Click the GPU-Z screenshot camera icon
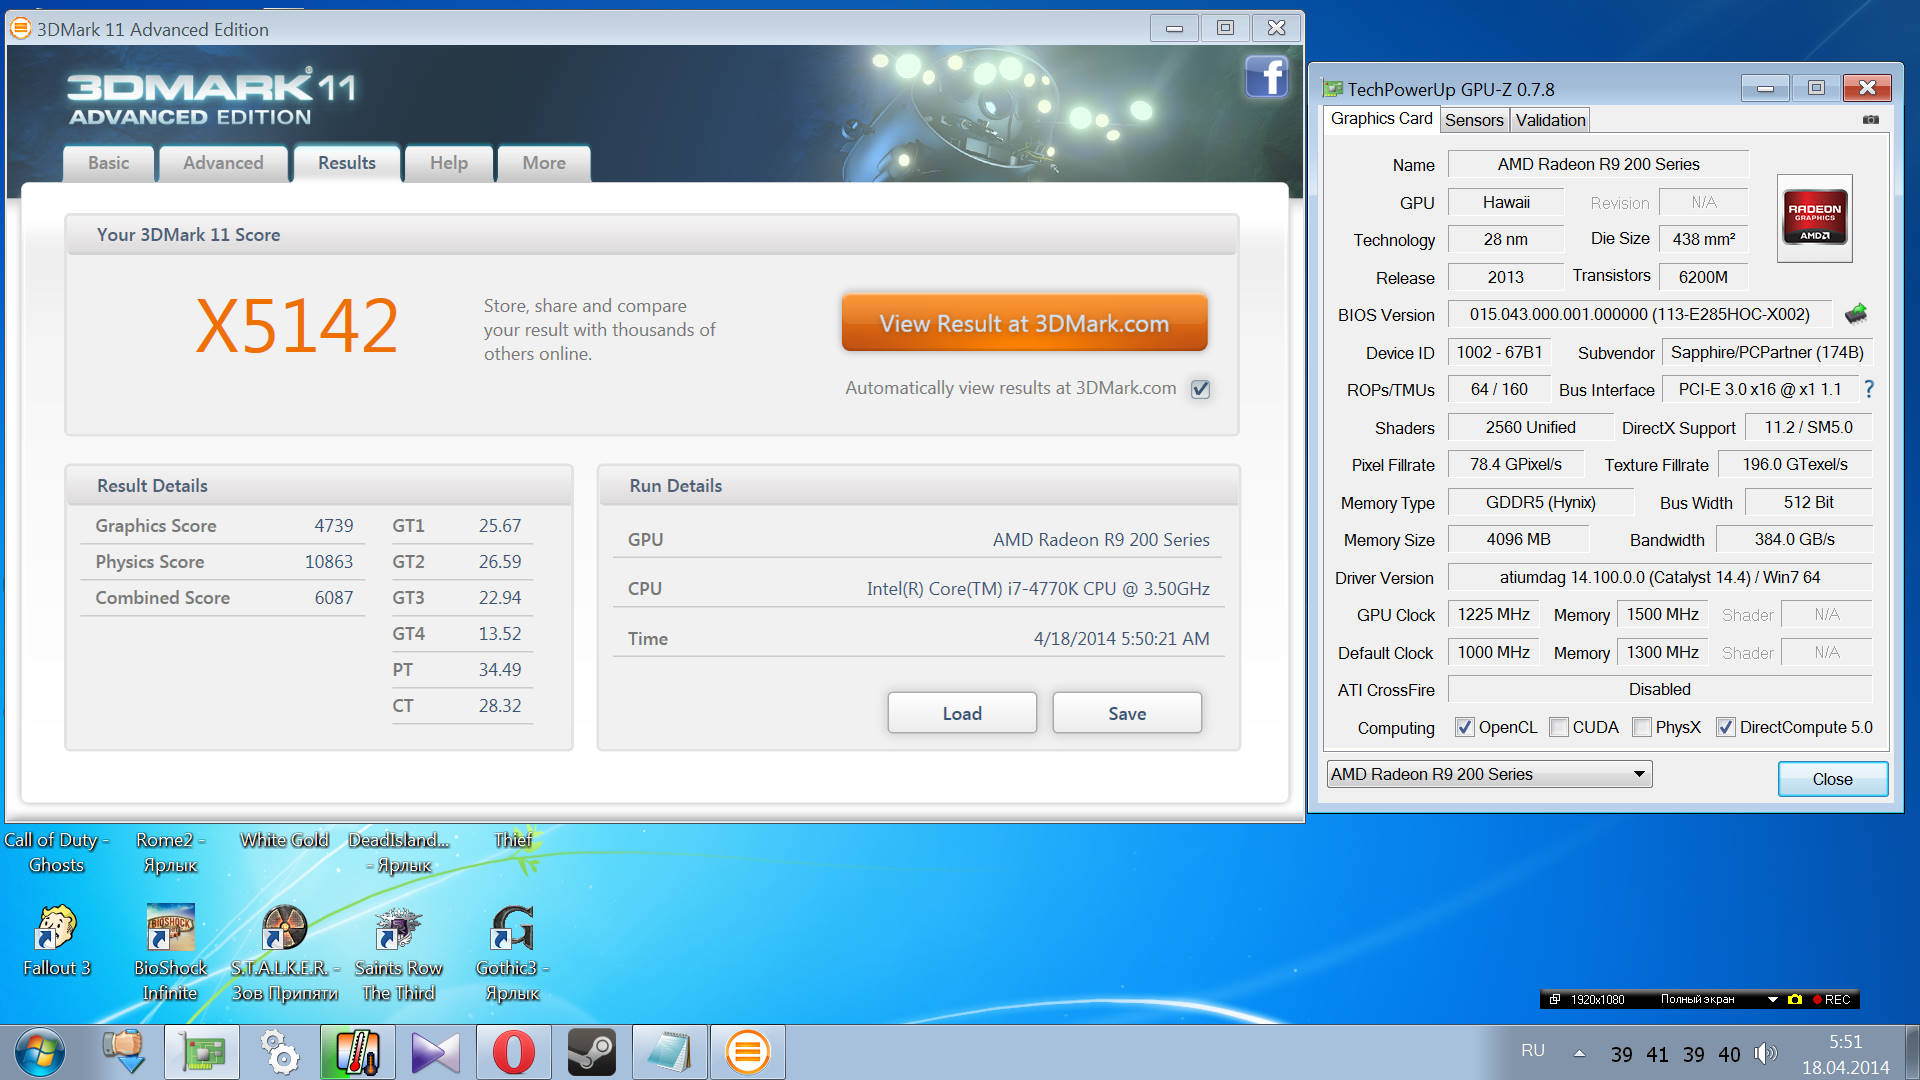 (1870, 120)
